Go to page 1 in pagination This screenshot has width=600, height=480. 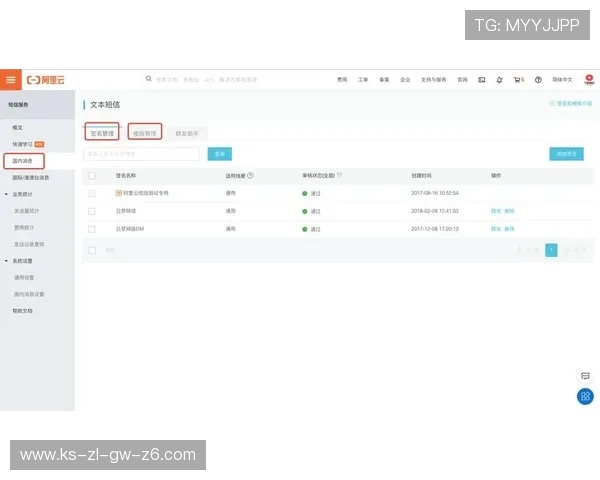[551, 250]
